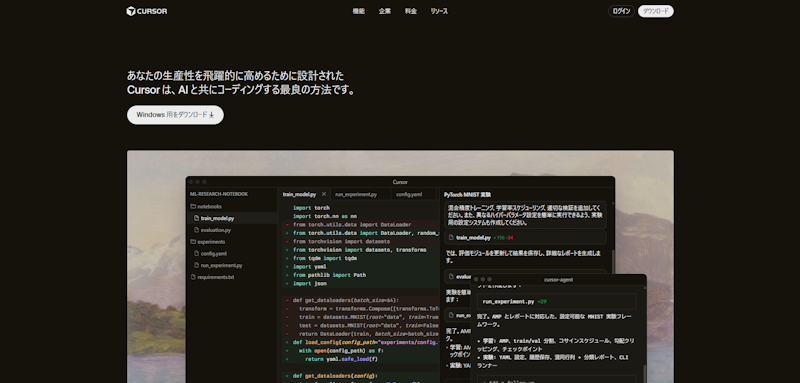The height and width of the screenshot is (383, 800).
Task: Open the 企業 navigation menu
Action: 385,11
